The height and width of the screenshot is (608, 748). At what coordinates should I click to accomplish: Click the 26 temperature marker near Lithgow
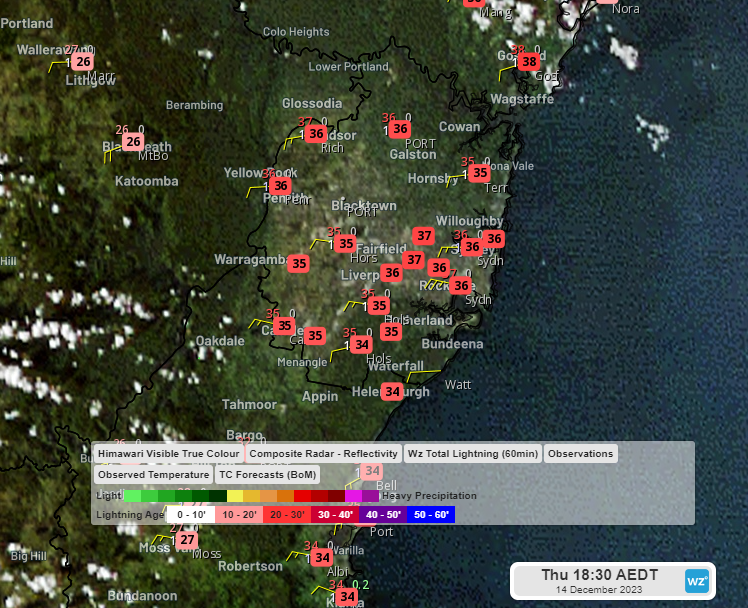(x=83, y=61)
